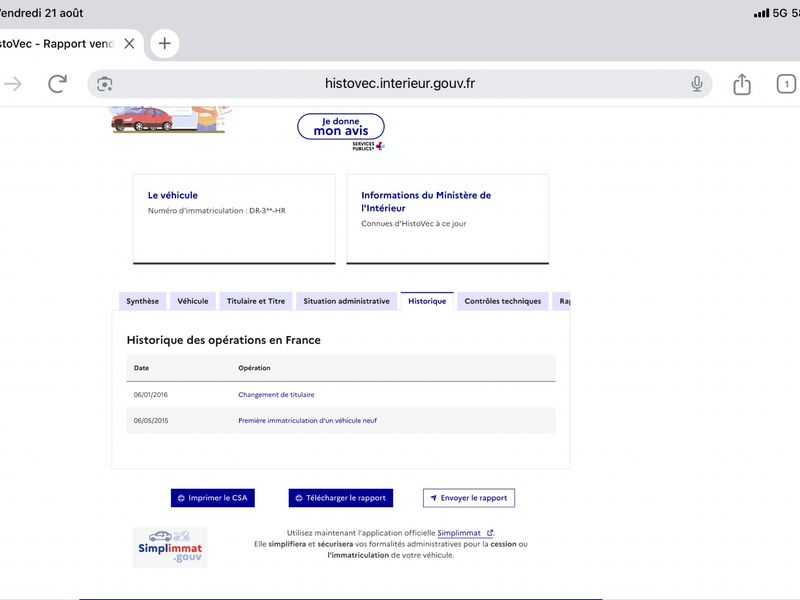
Task: Follow the Simplimmat official application link
Action: pos(465,533)
